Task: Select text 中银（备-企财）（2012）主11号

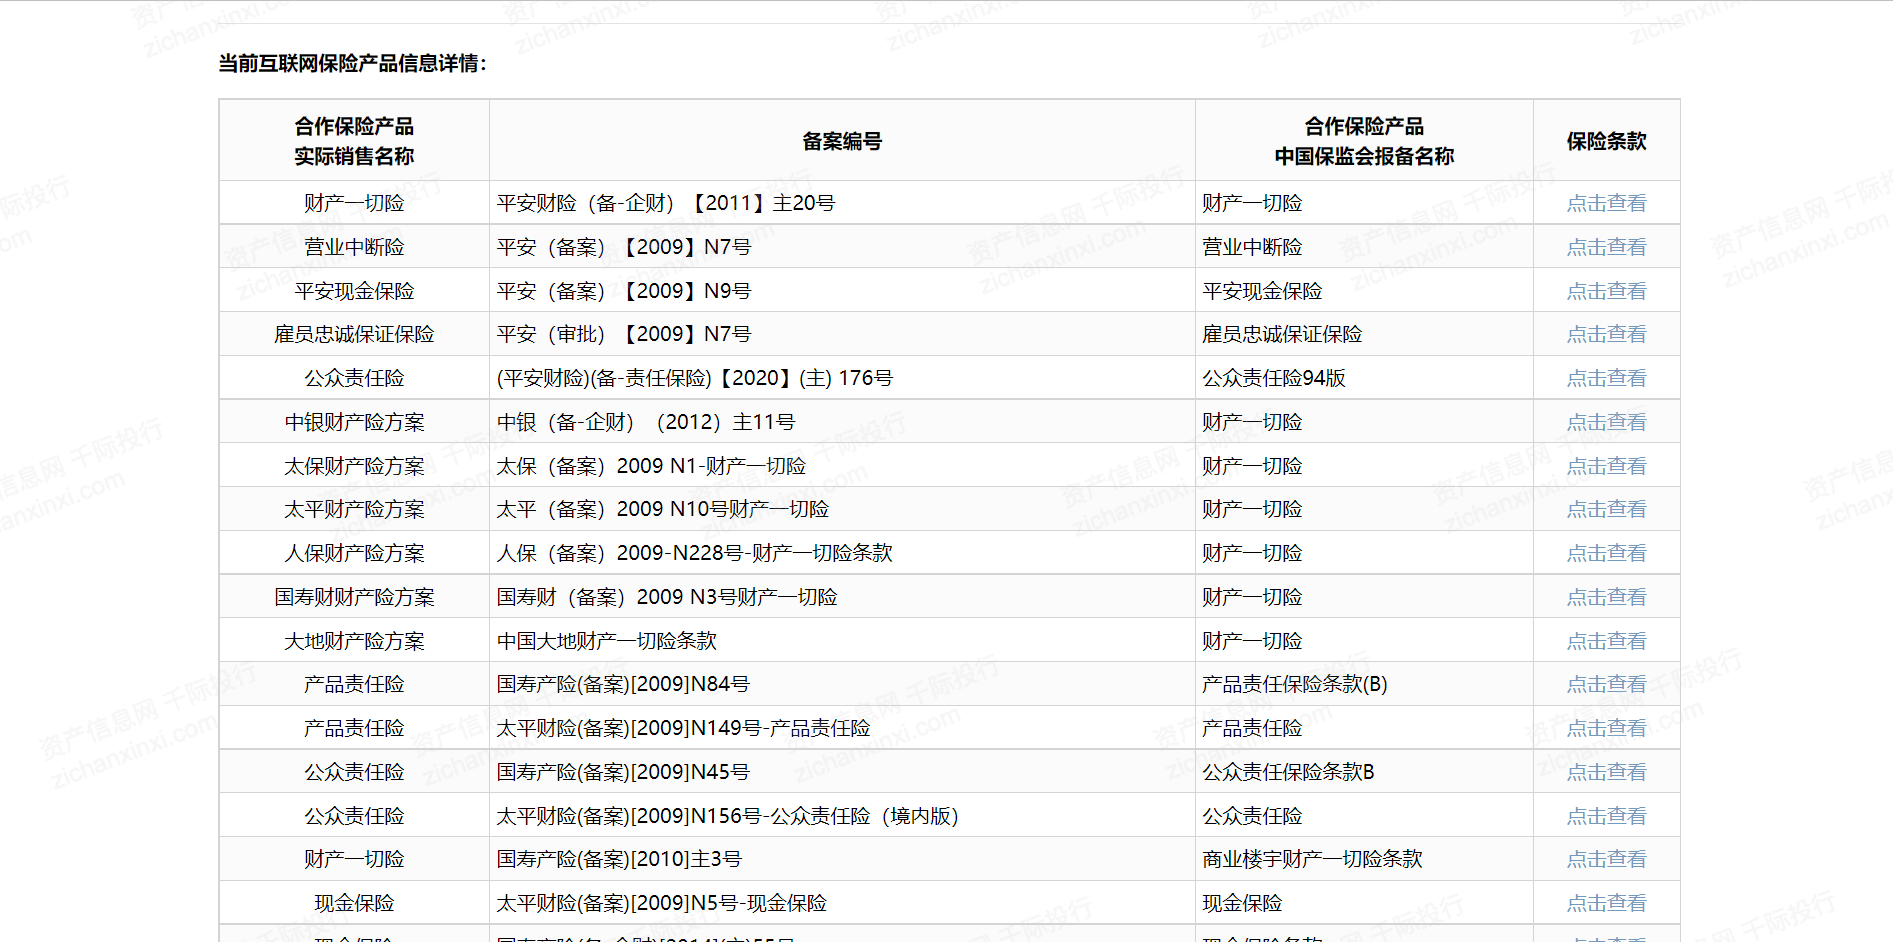Action: (646, 422)
